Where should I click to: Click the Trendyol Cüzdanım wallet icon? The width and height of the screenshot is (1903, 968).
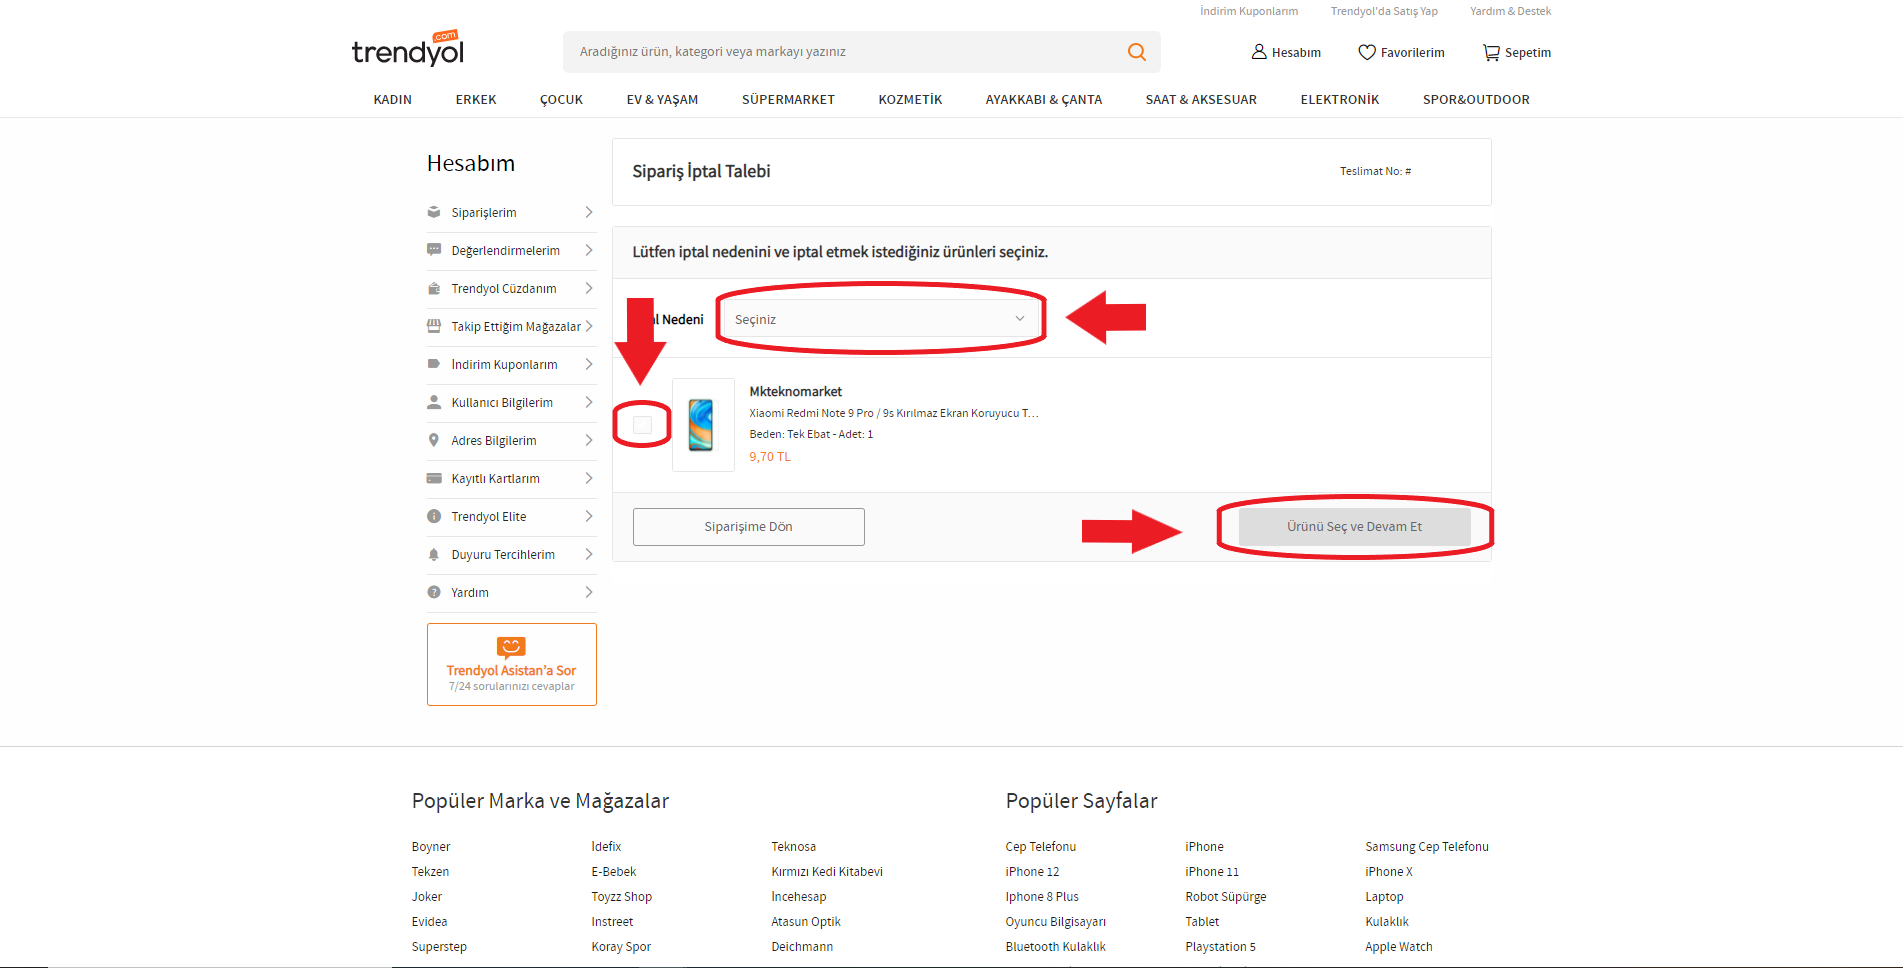point(434,288)
